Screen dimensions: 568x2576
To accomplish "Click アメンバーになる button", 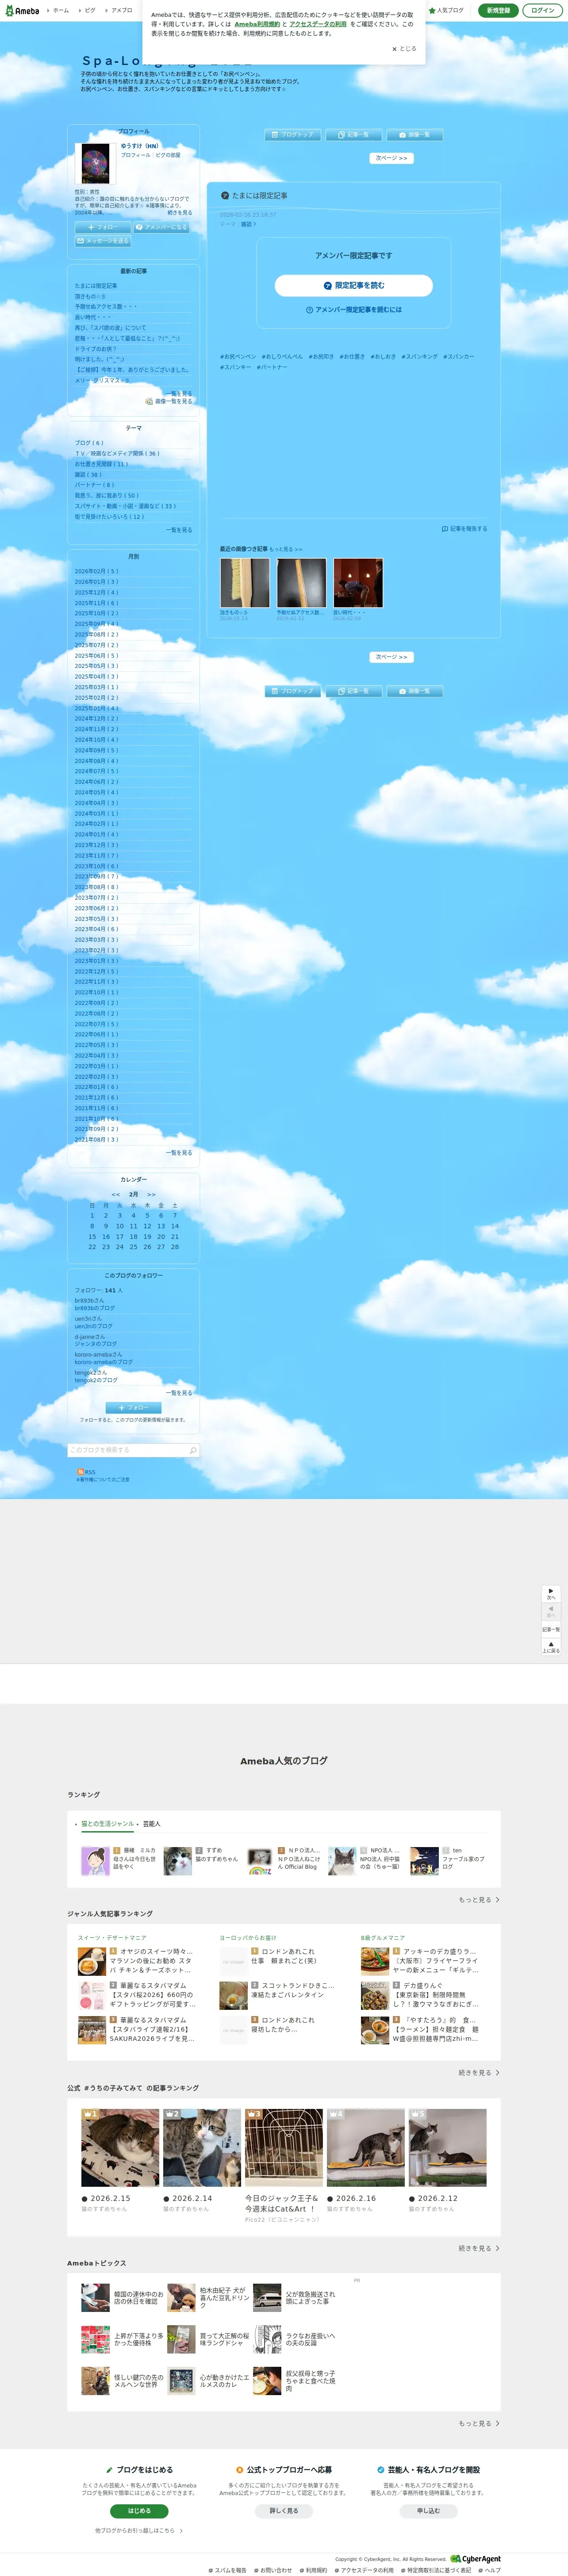I will coord(161,227).
